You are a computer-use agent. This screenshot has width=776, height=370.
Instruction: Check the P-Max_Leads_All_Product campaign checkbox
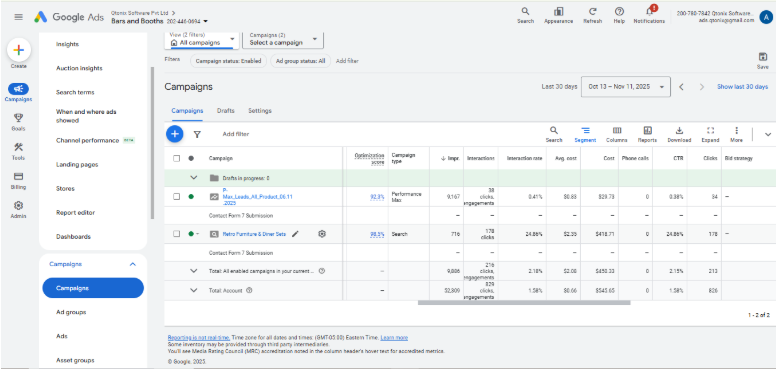click(x=176, y=196)
